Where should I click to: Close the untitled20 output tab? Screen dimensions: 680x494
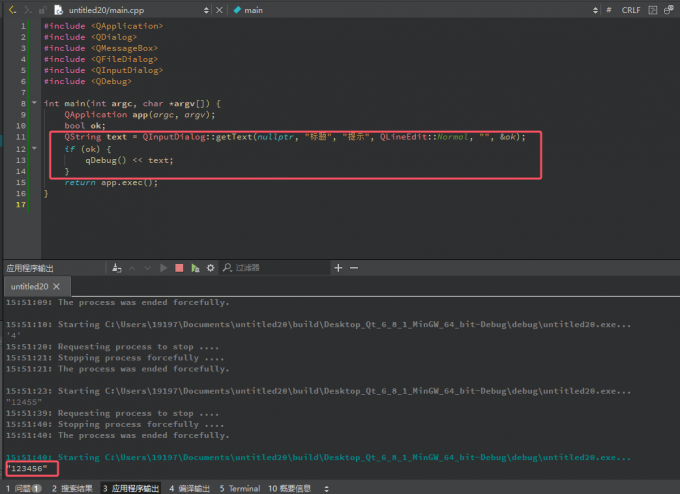point(56,287)
